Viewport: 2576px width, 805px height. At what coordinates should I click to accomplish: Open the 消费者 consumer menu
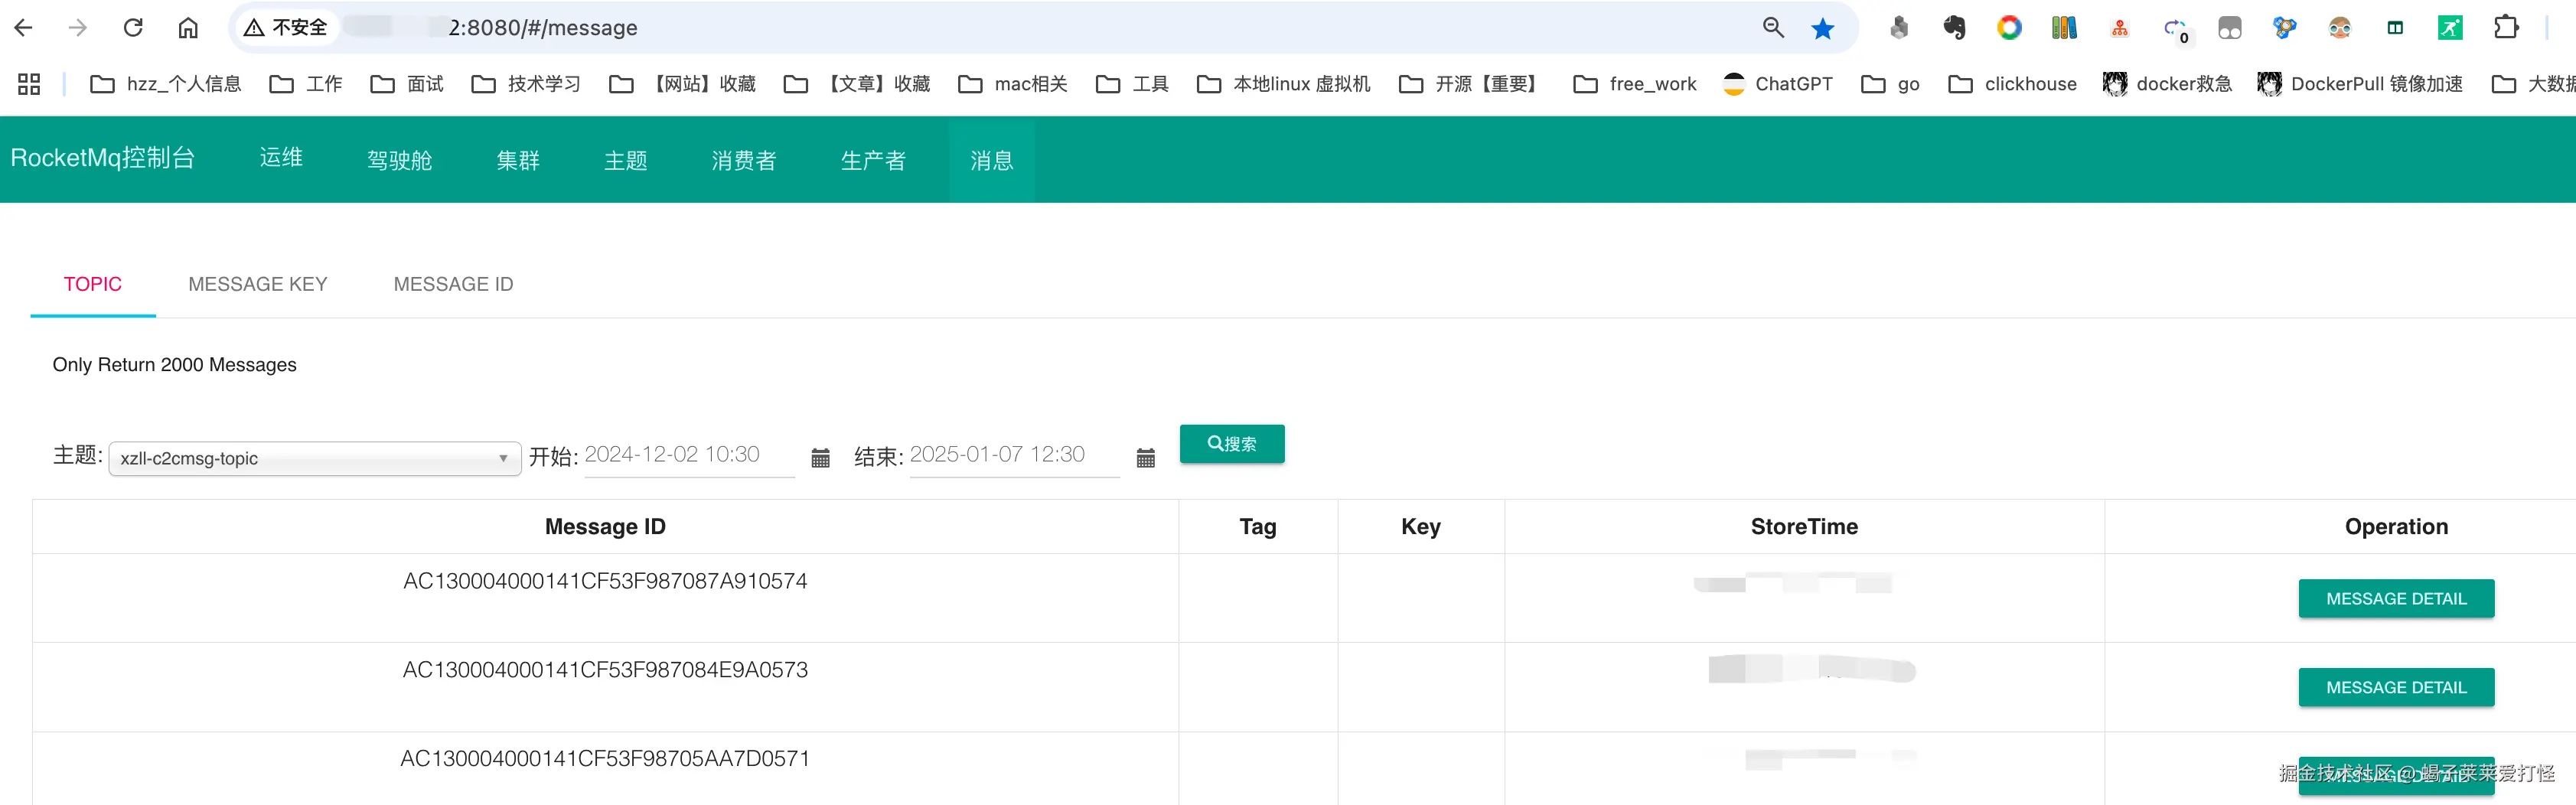point(744,160)
